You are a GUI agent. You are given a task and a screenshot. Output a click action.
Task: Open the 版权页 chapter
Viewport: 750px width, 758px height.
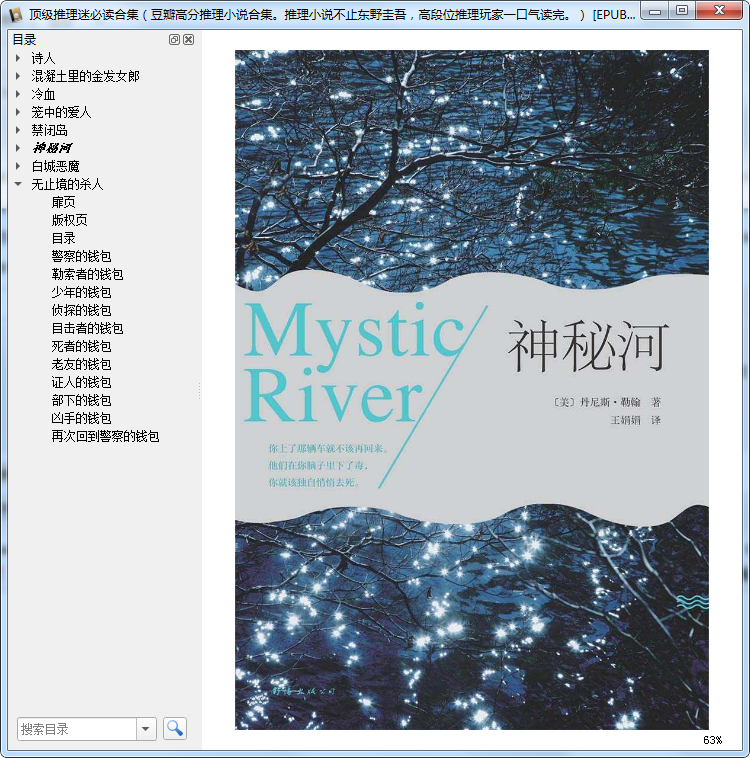(70, 220)
